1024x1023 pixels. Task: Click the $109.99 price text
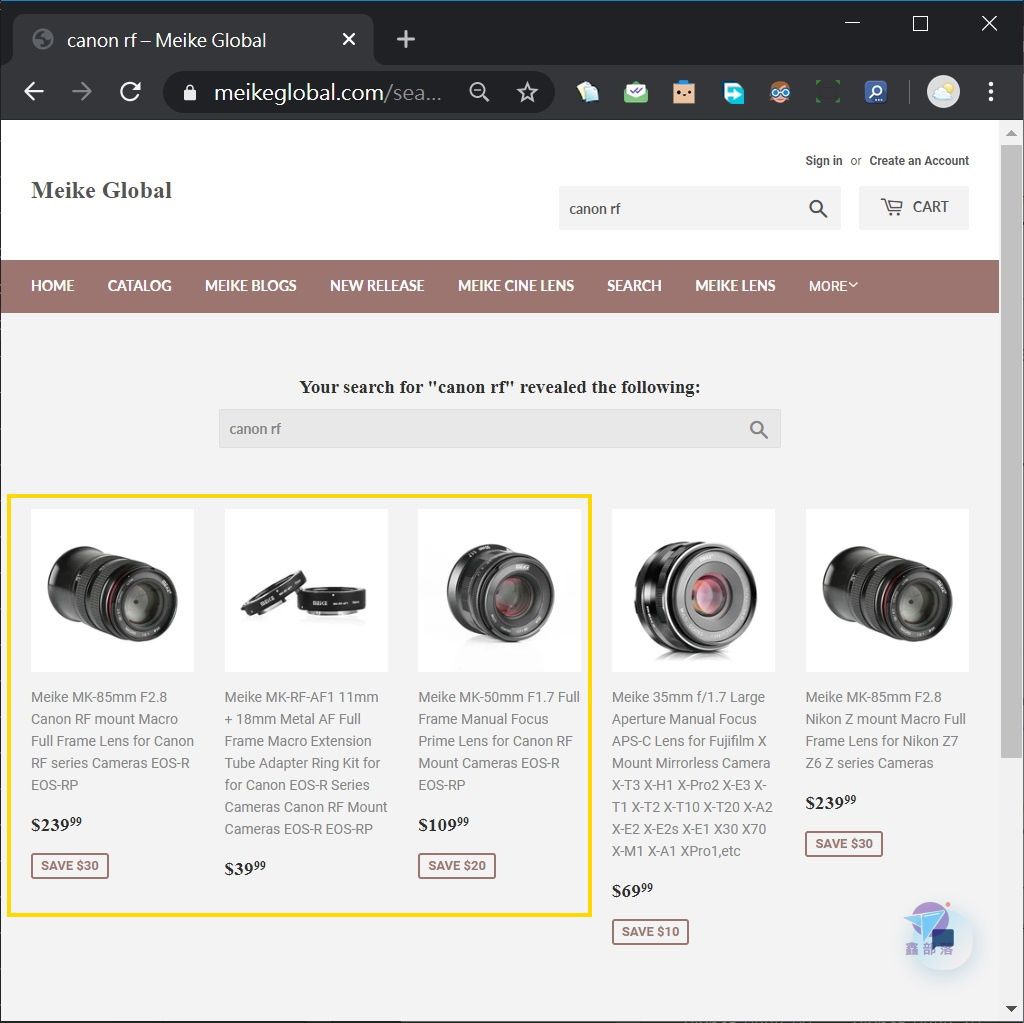(443, 824)
